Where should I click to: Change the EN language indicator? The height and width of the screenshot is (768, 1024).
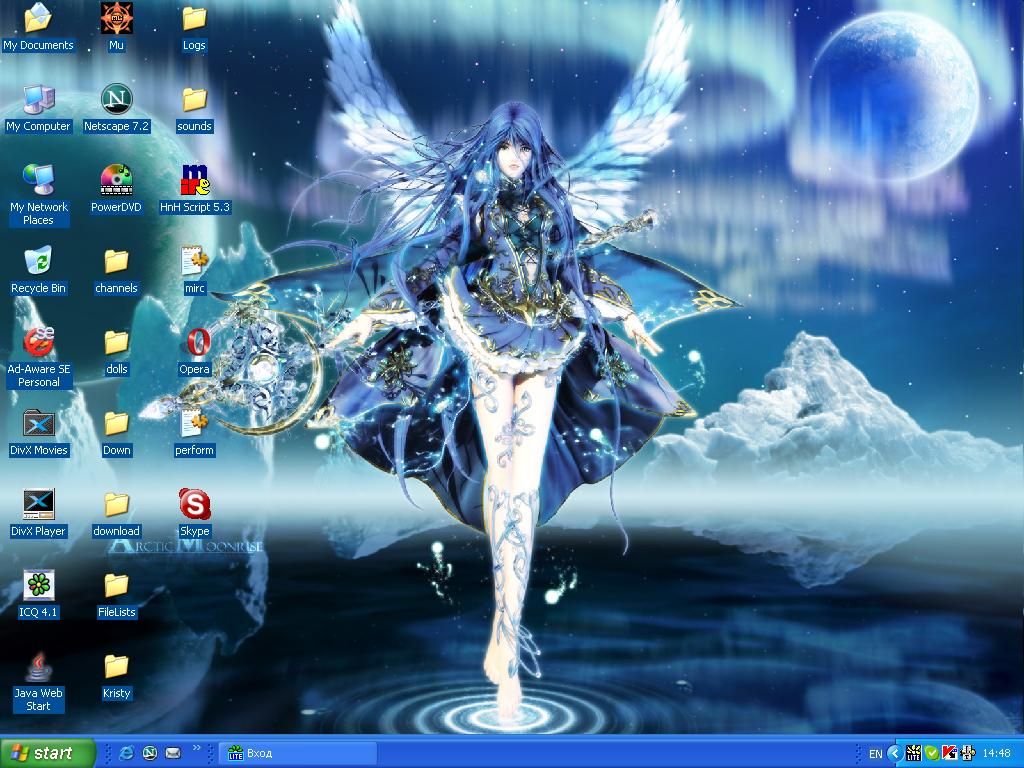coord(875,754)
